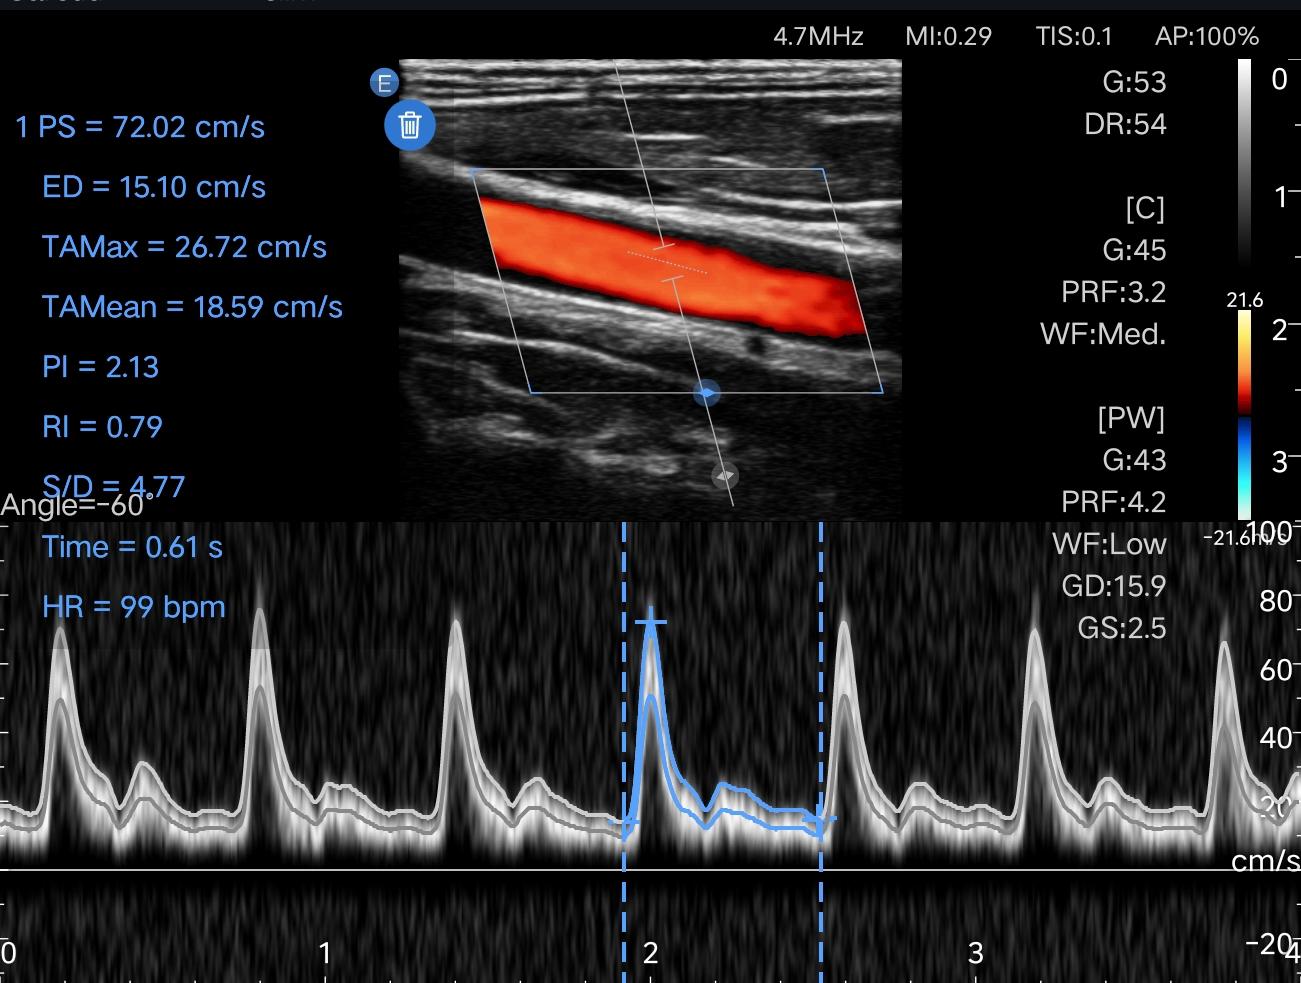Select the RI = 0.79 measurement
The image size is (1301, 983).
102,427
